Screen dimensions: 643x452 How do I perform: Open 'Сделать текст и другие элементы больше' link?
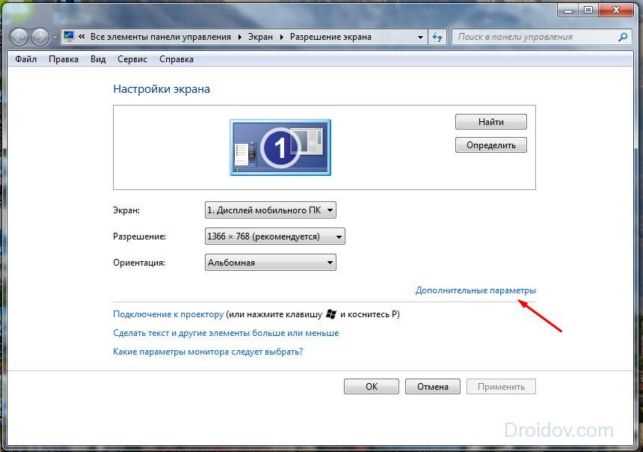point(226,333)
